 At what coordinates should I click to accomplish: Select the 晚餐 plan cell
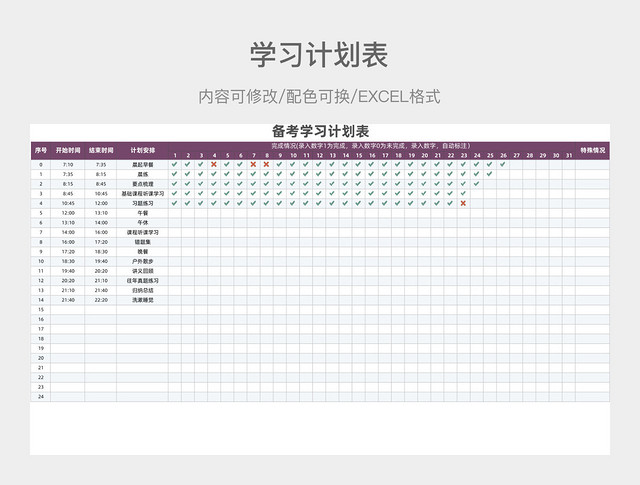142,251
